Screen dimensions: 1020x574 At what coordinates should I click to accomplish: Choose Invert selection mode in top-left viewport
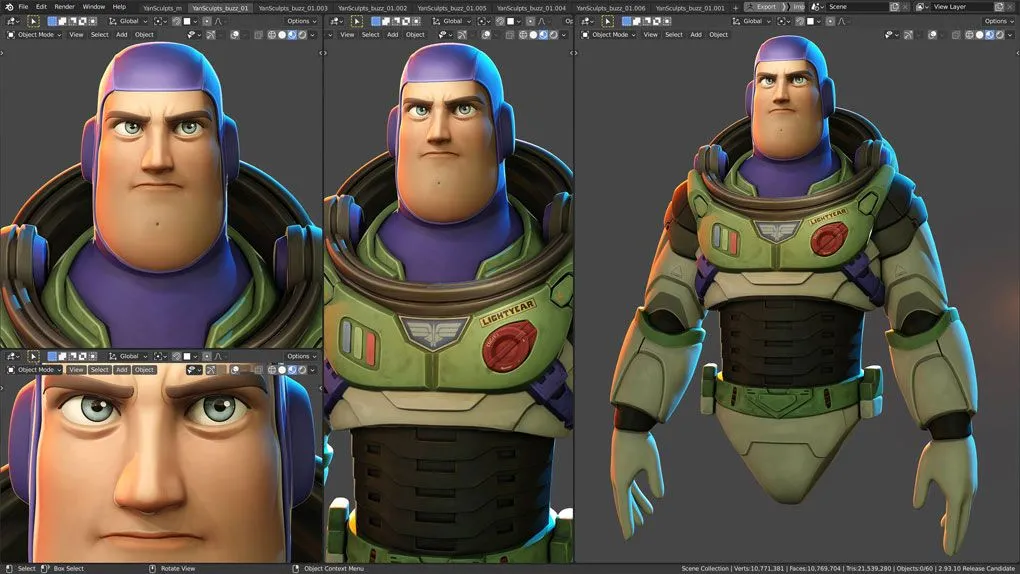tap(83, 21)
